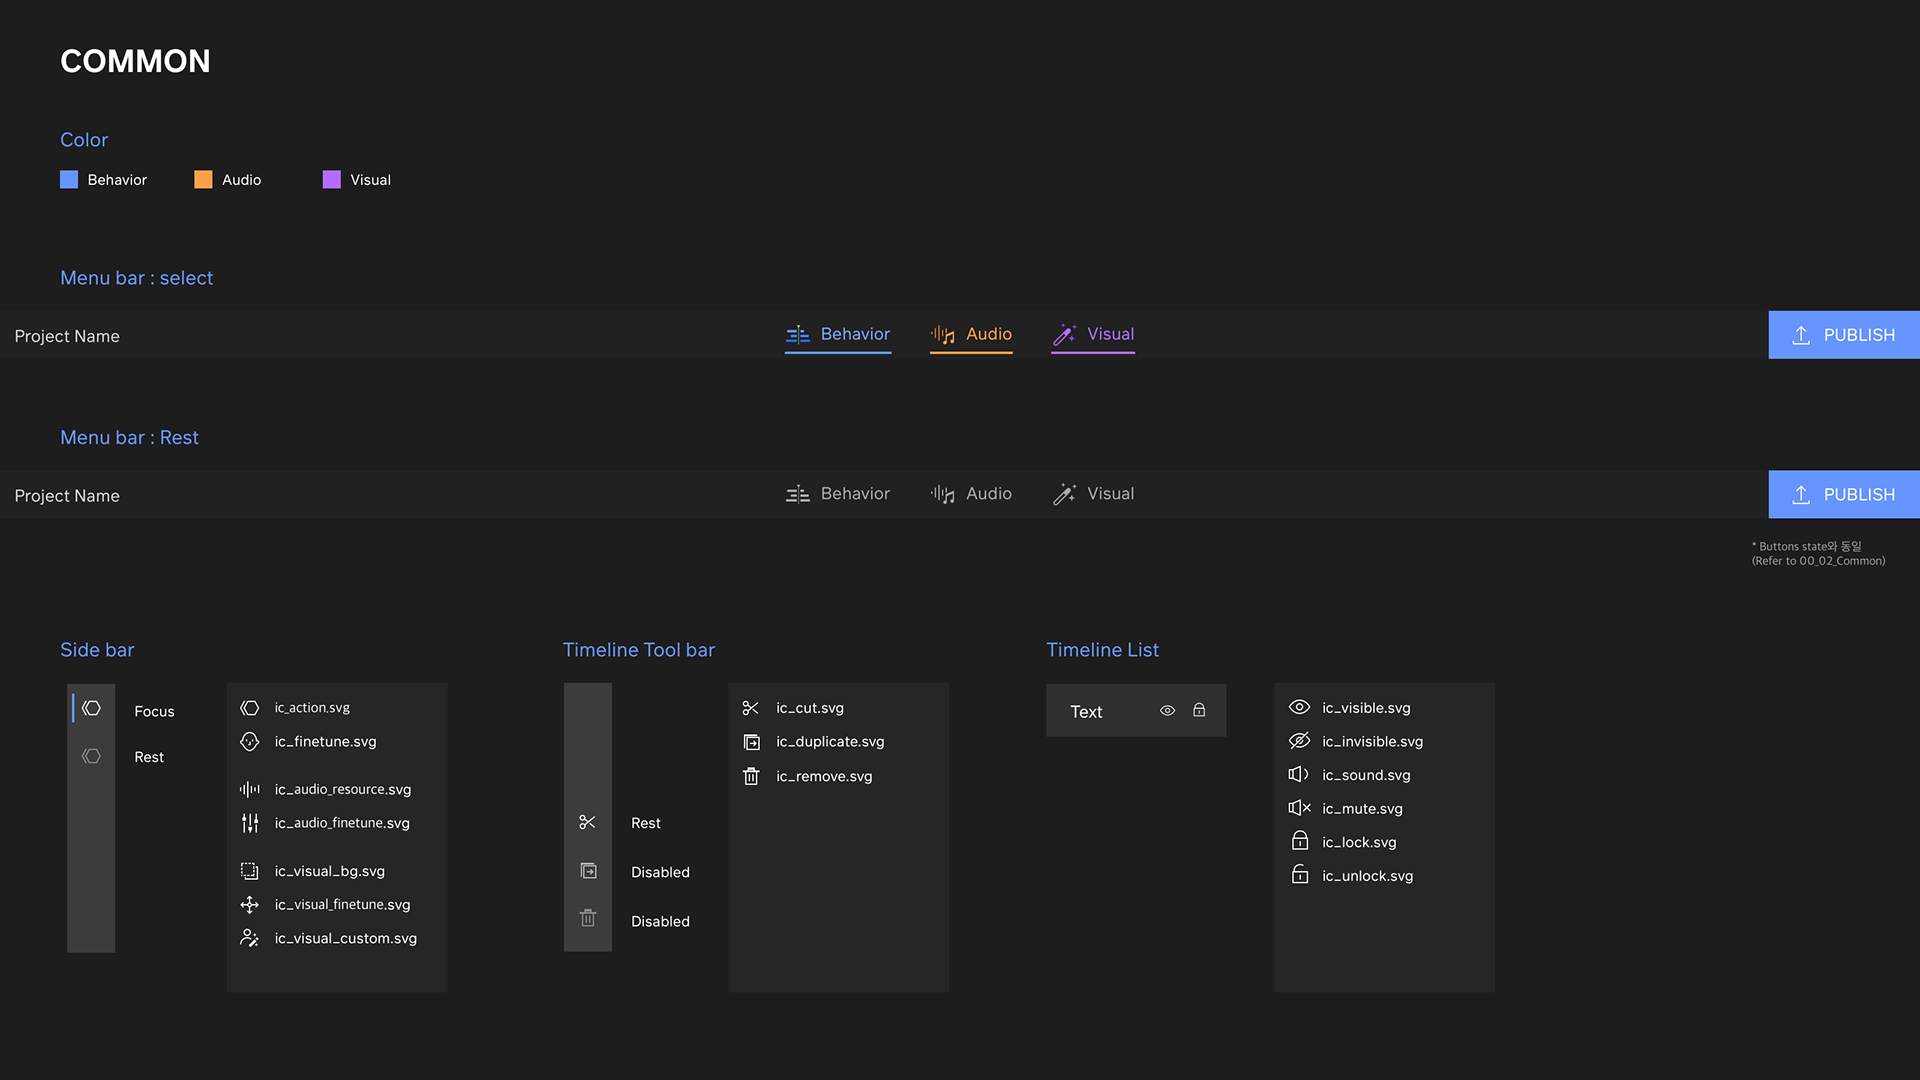Viewport: 1920px width, 1080px height.
Task: Click the mute speaker icon beside ic_mute.svg
Action: (x=1299, y=808)
